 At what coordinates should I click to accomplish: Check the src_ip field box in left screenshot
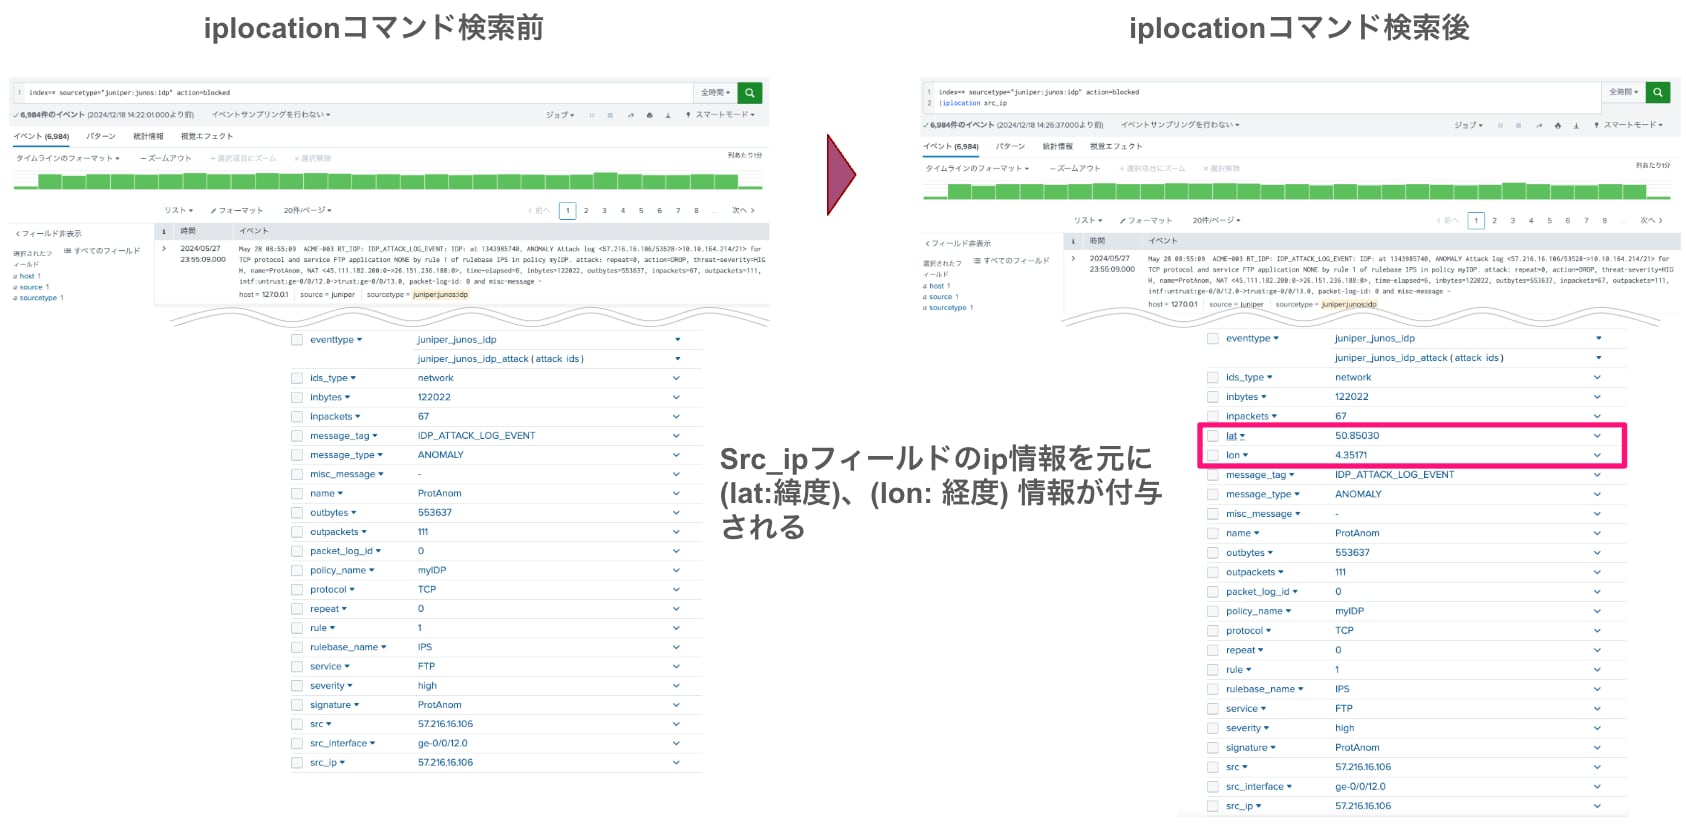[297, 763]
